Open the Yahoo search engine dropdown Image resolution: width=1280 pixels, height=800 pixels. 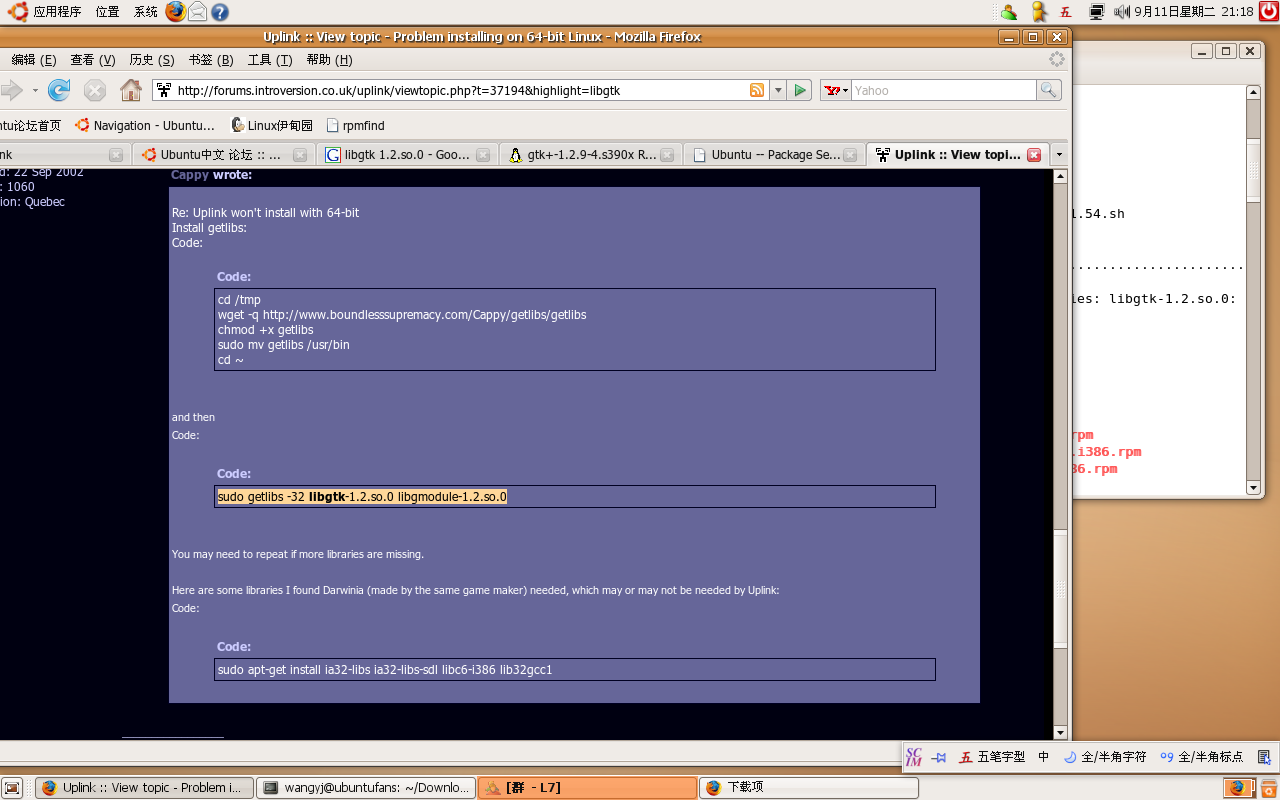point(835,90)
